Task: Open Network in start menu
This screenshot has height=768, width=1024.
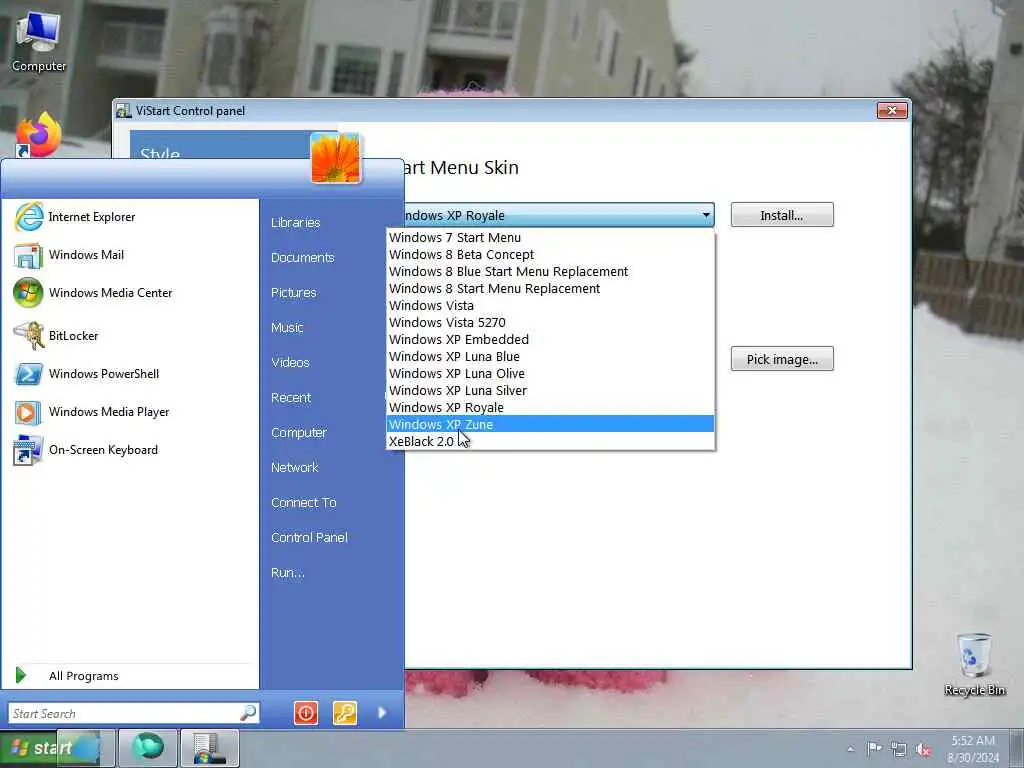Action: pos(295,468)
